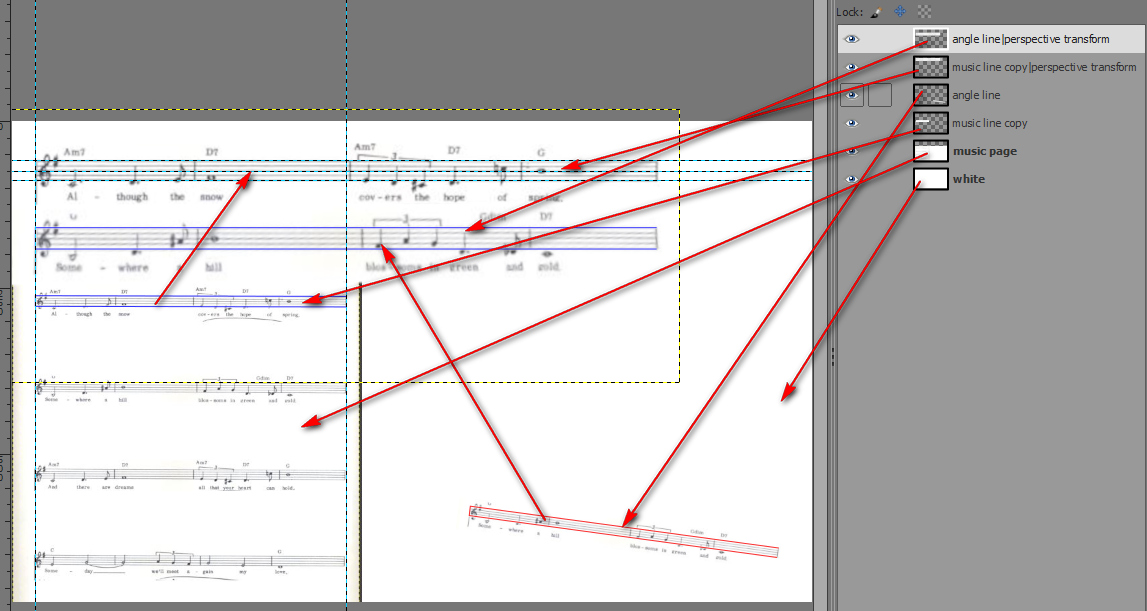Click the 'music line copy' layer thumbnail
This screenshot has height=611, width=1147.
(x=930, y=123)
